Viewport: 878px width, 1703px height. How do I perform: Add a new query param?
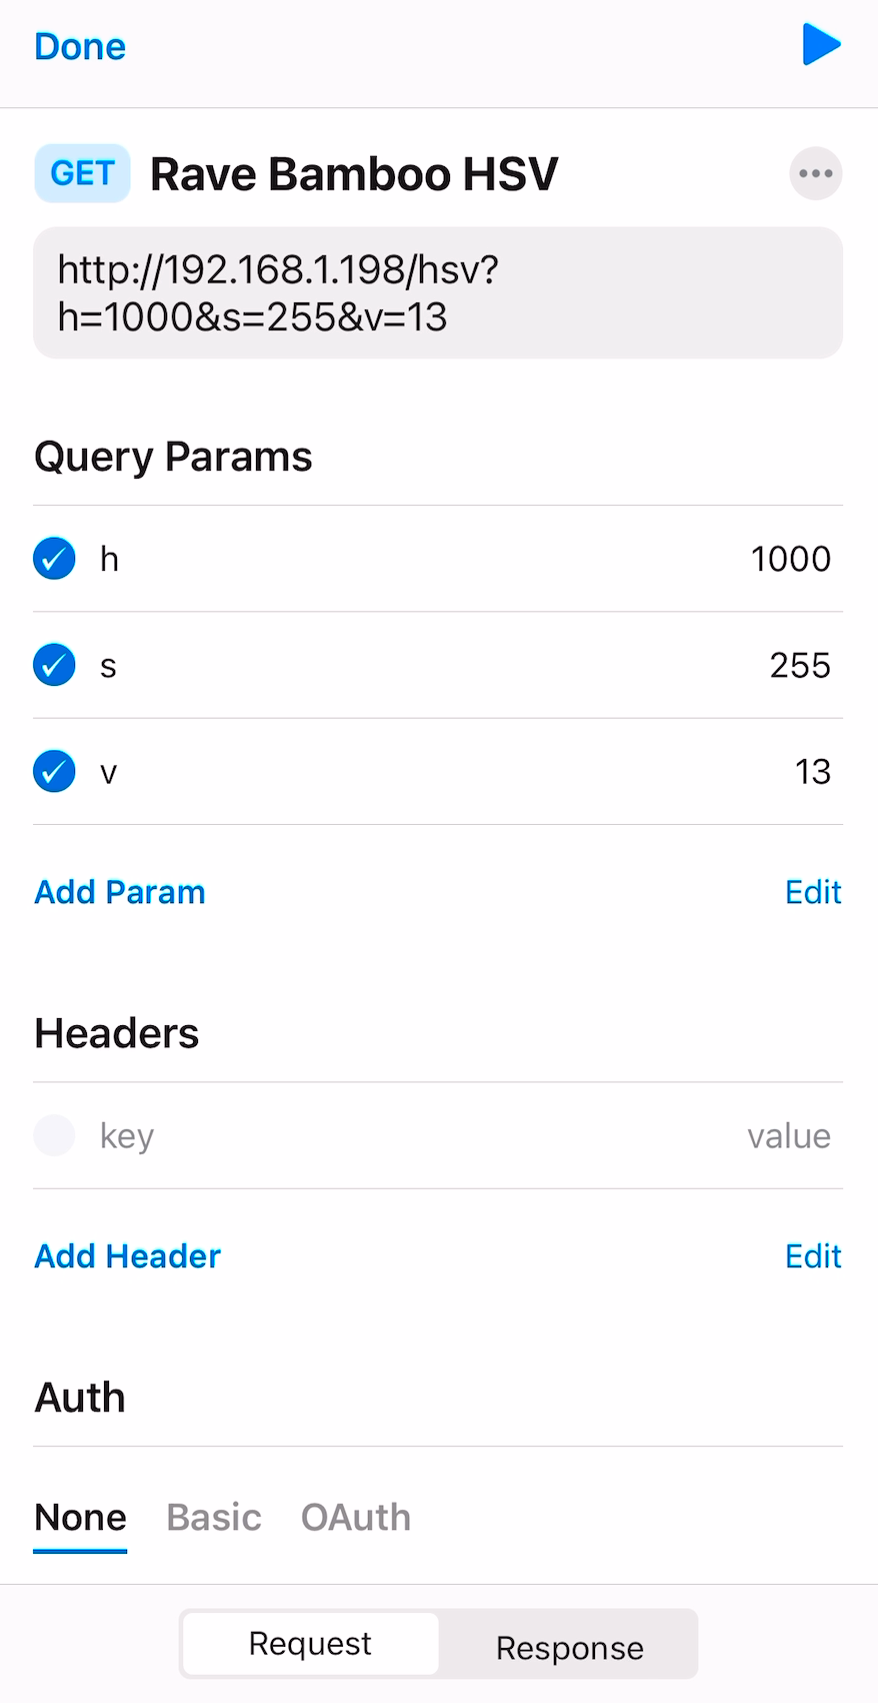pos(120,892)
